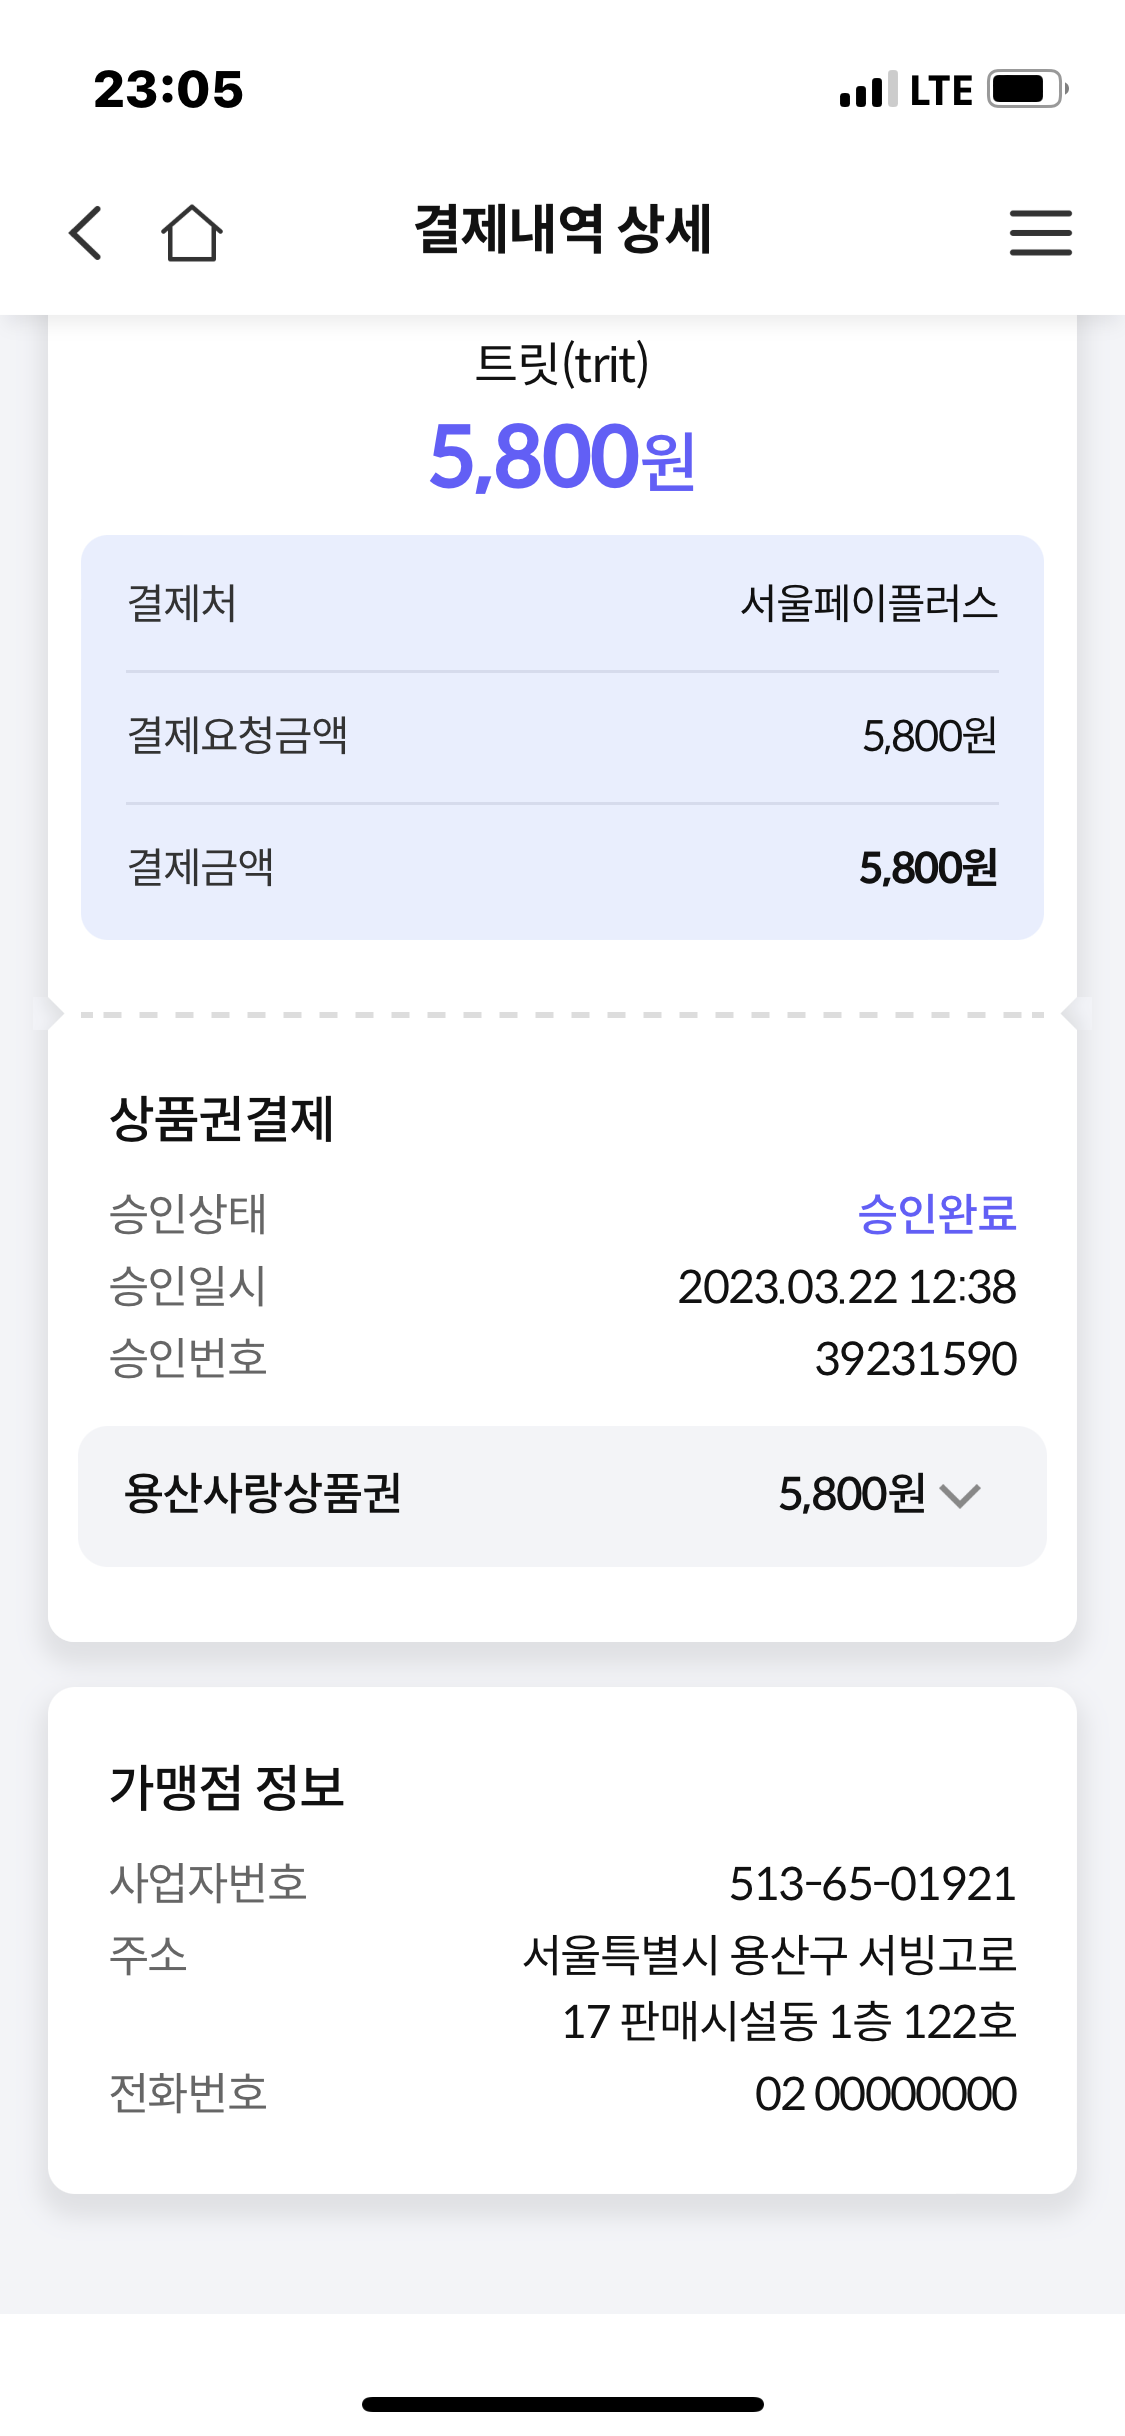The height and width of the screenshot is (2436, 1125).
Task: Tap the back arrow icon
Action: coord(86,233)
